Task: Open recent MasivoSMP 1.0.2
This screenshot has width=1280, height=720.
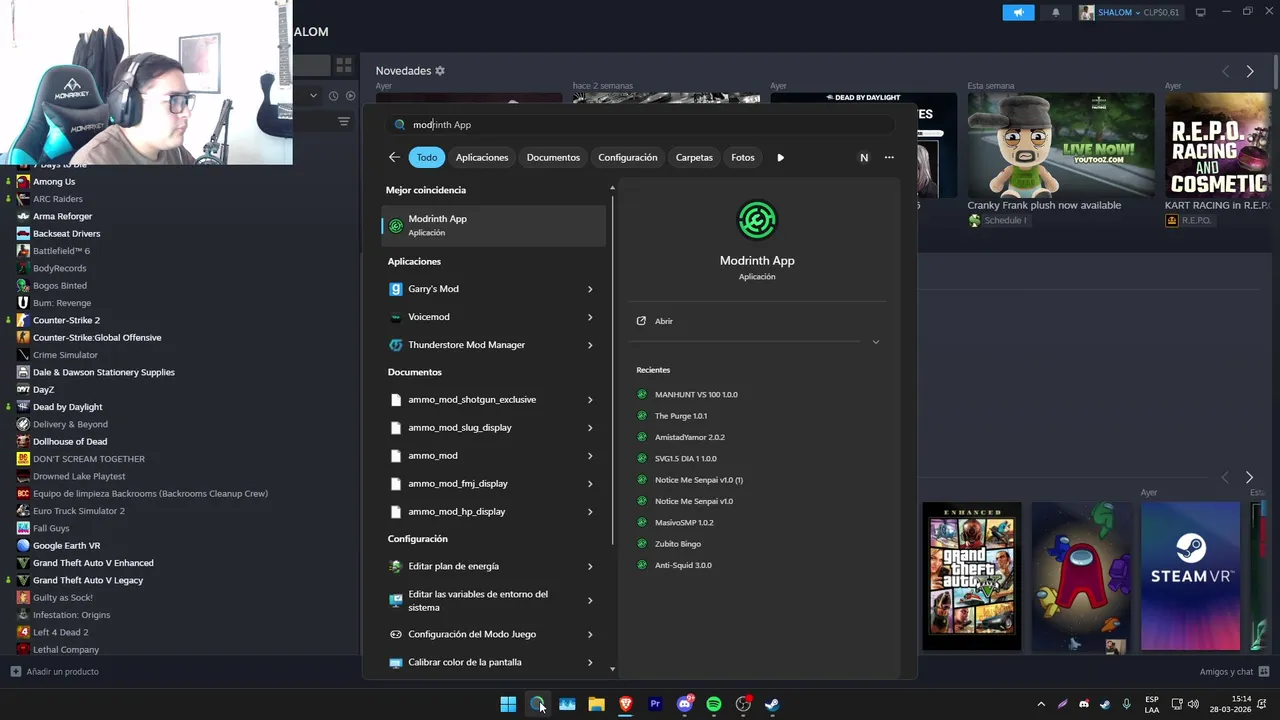Action: point(684,522)
